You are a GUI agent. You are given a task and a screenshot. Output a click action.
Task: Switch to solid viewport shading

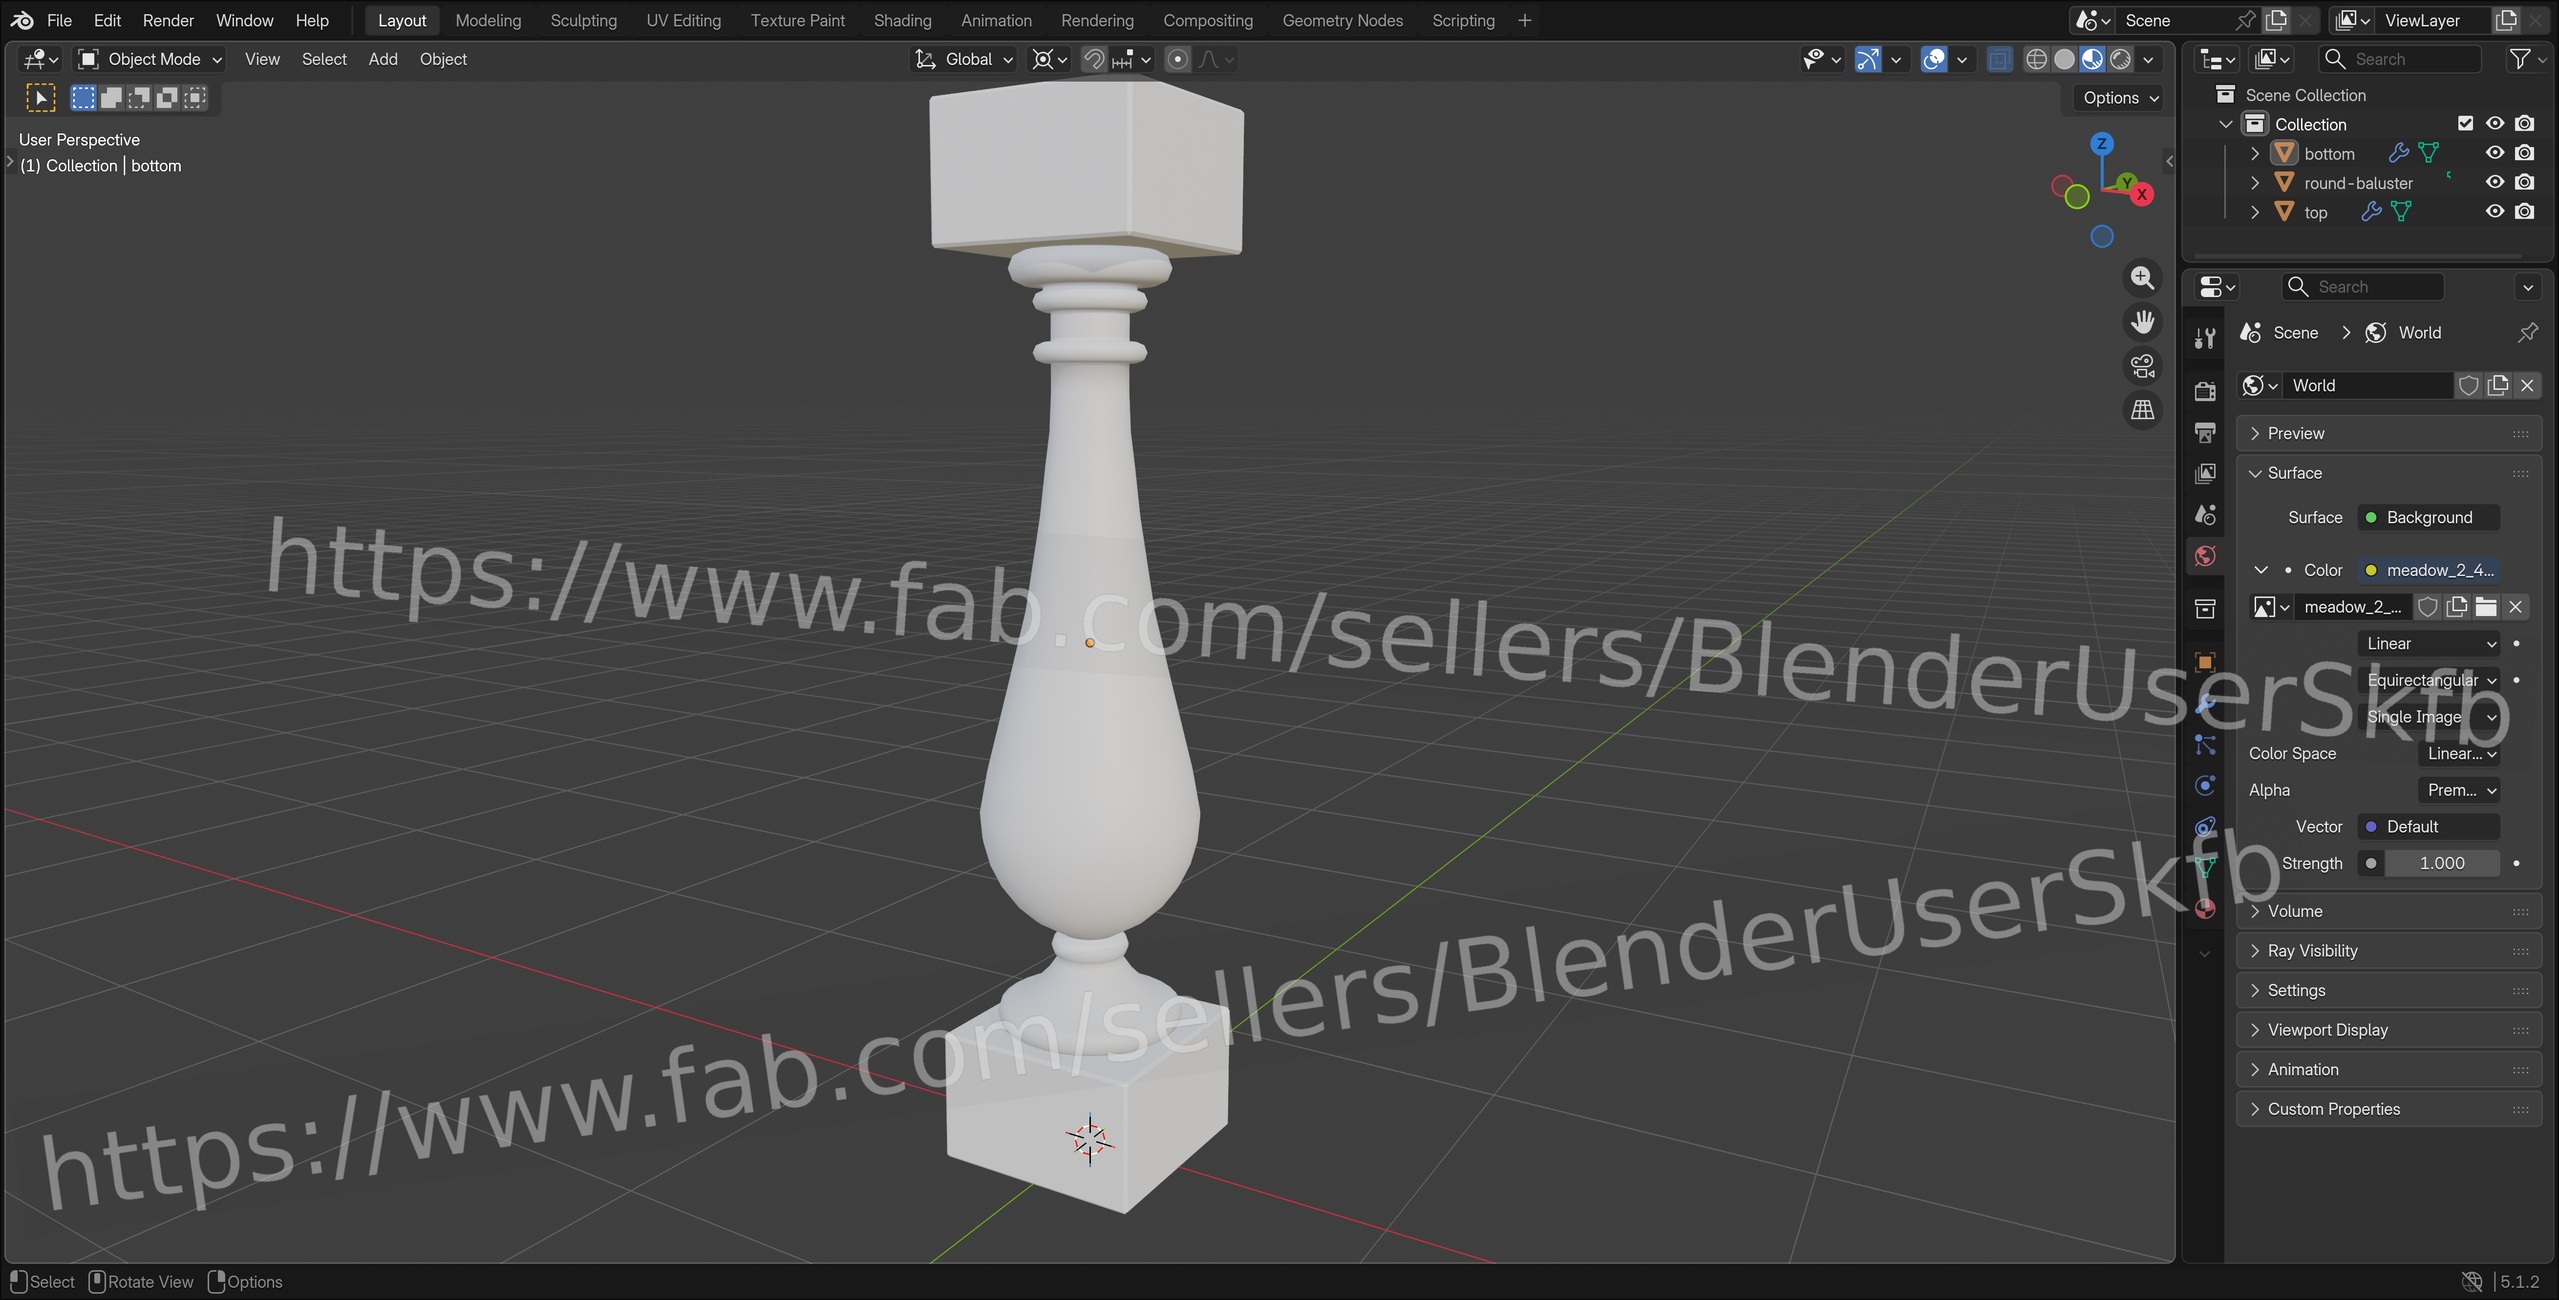(x=2064, y=59)
